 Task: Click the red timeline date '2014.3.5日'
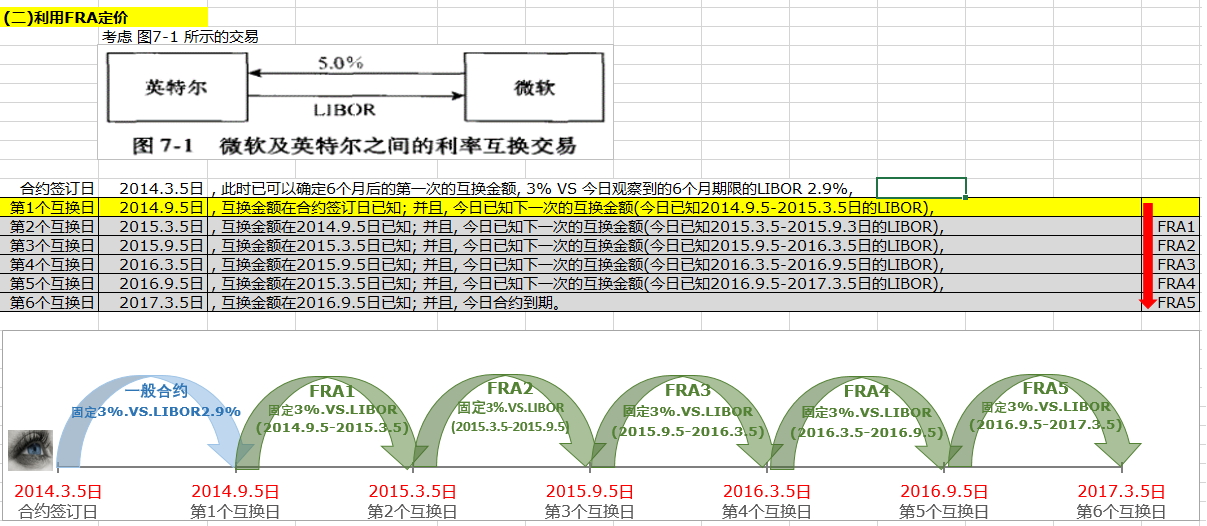coord(58,492)
